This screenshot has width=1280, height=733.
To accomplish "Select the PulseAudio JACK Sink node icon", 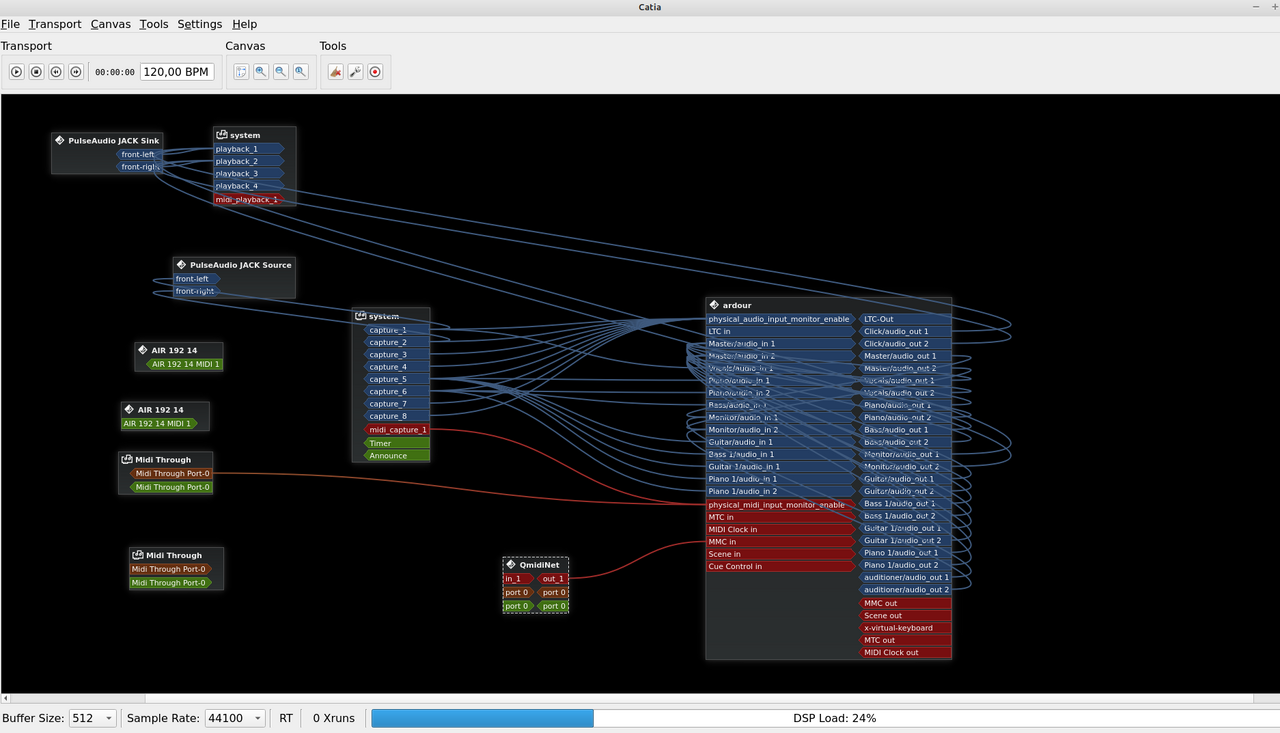I will pyautogui.click(x=60, y=141).
